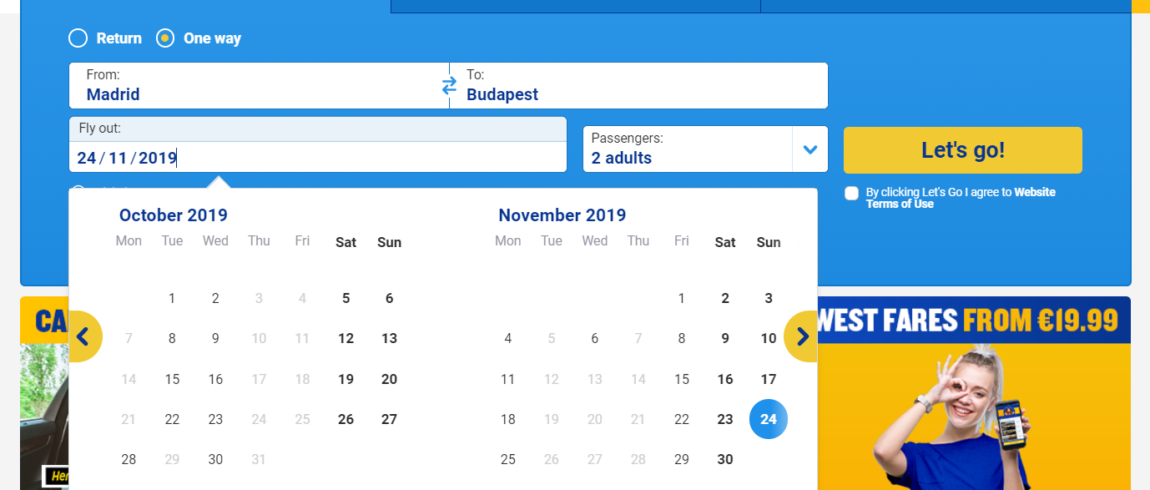Select the One way radio button

coord(166,38)
